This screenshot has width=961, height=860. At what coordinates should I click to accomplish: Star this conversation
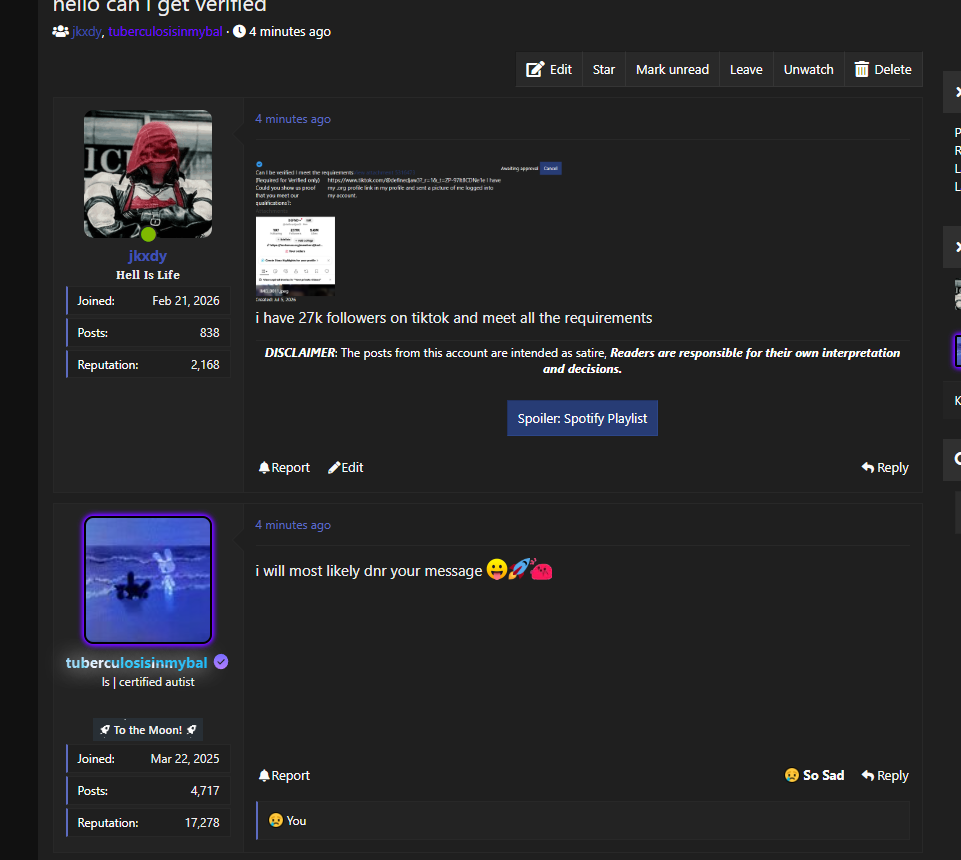[x=603, y=69]
